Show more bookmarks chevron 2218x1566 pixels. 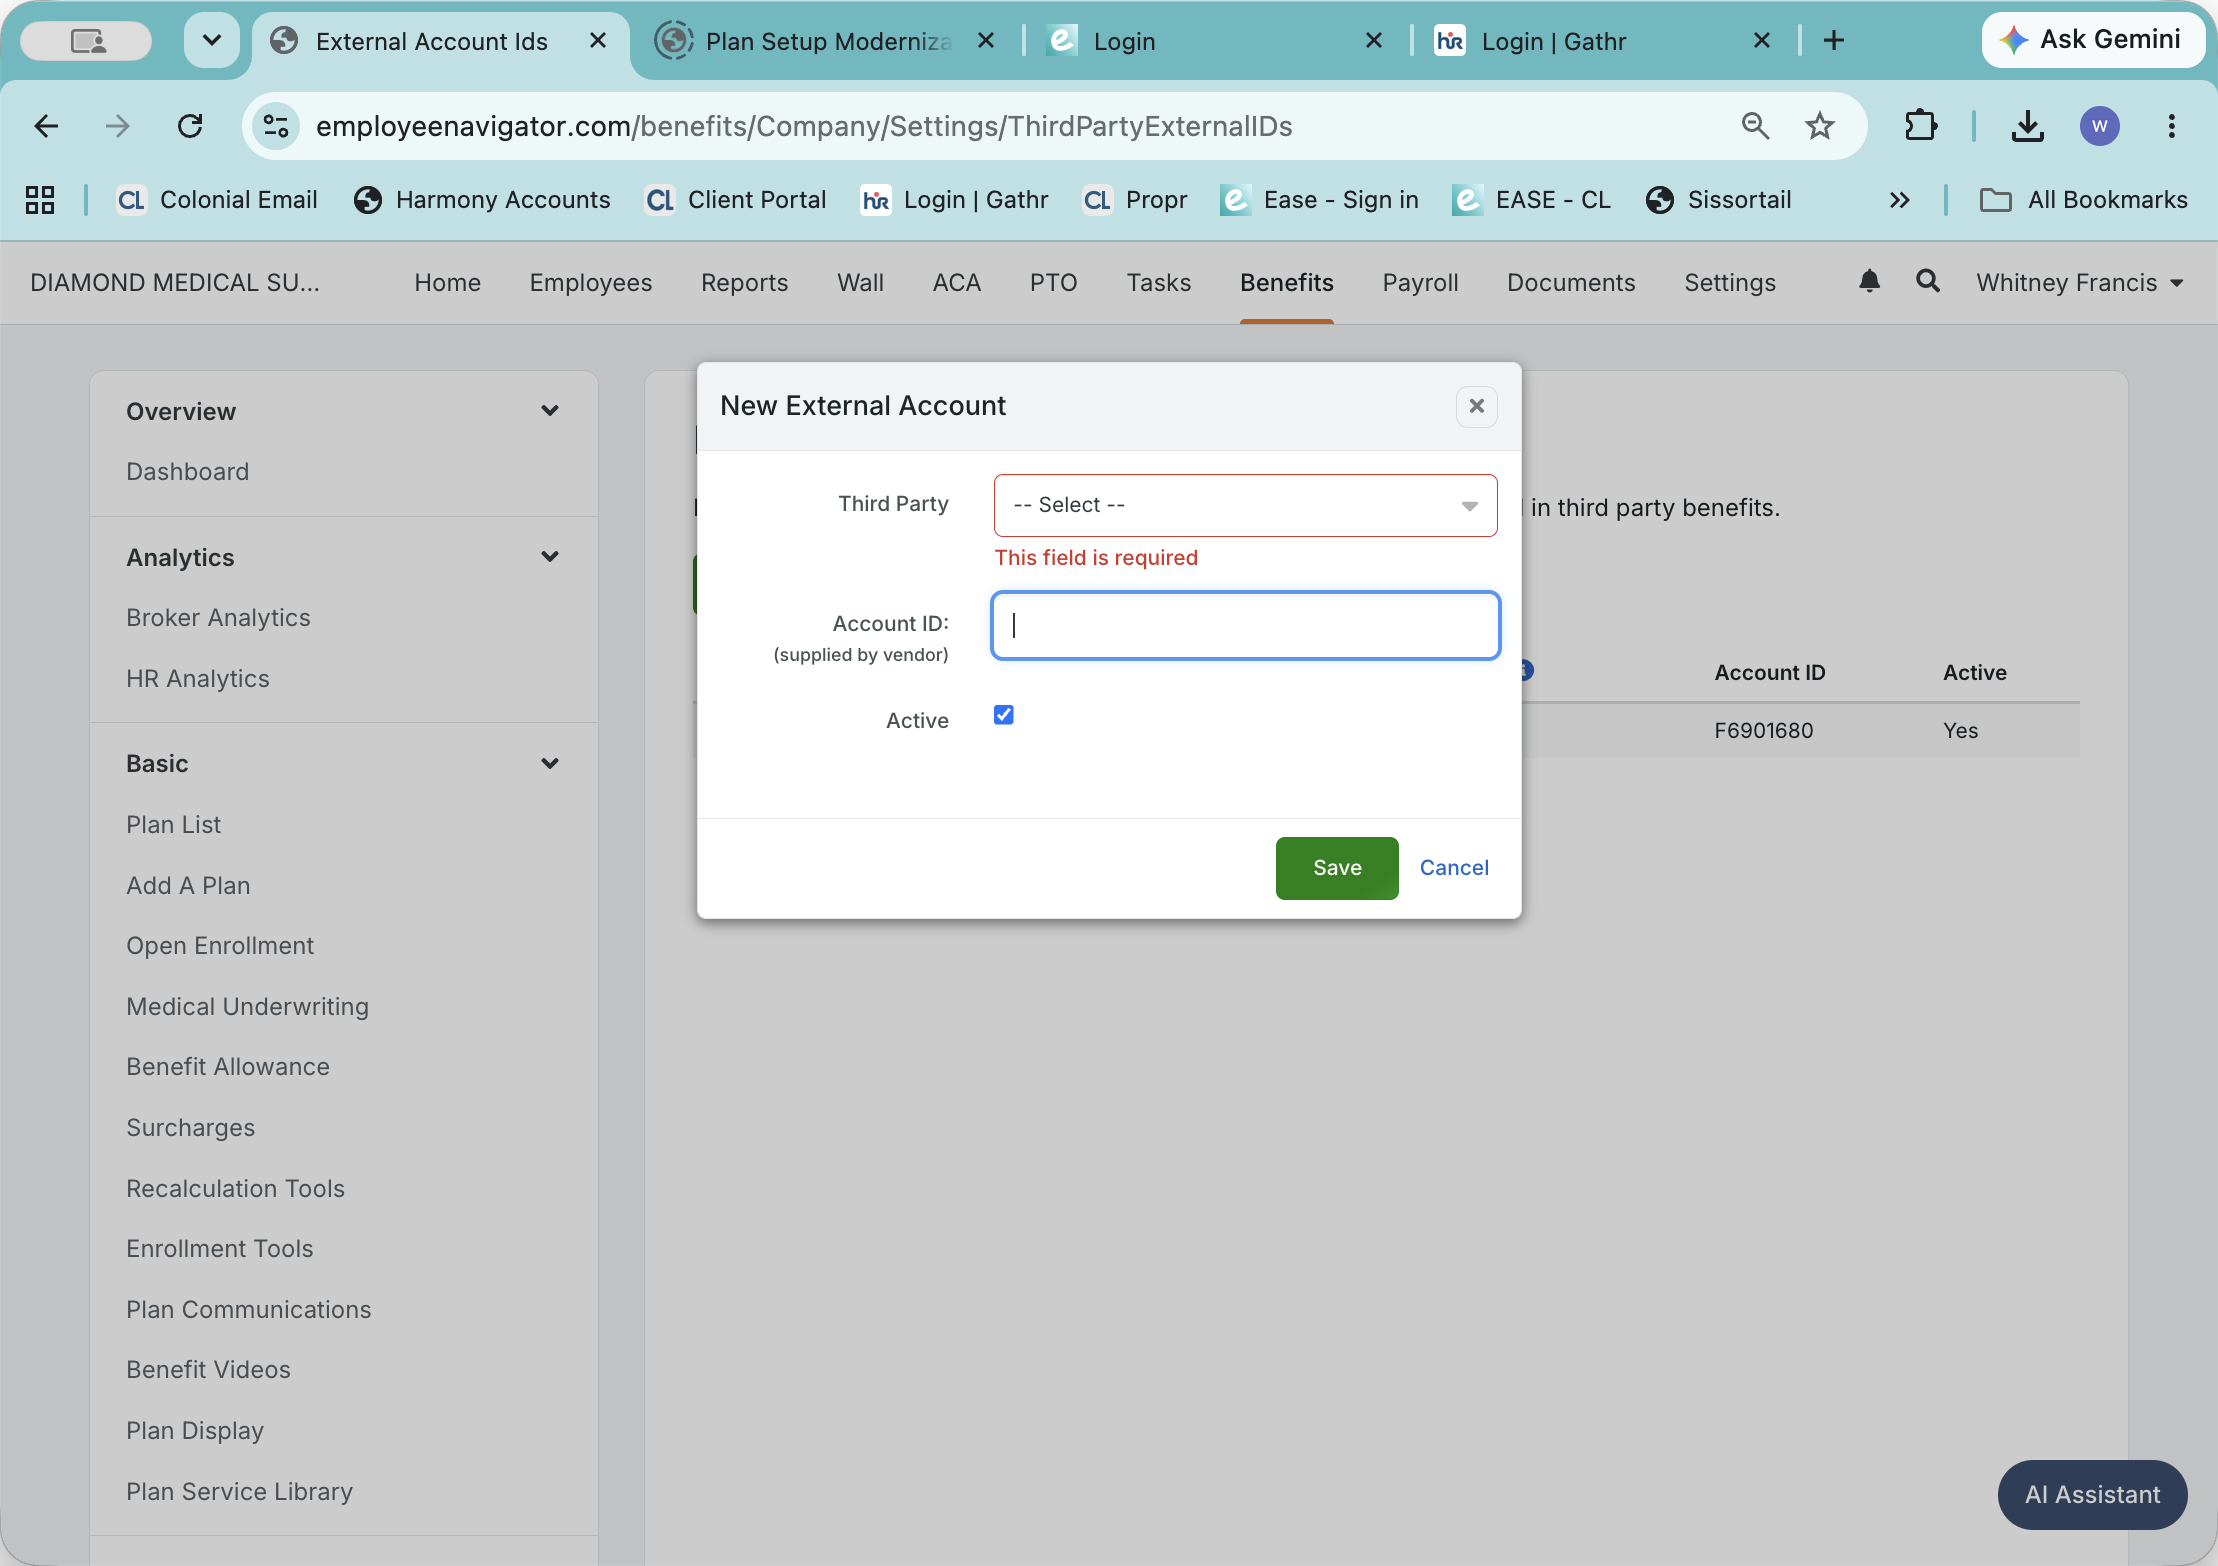[x=1899, y=200]
